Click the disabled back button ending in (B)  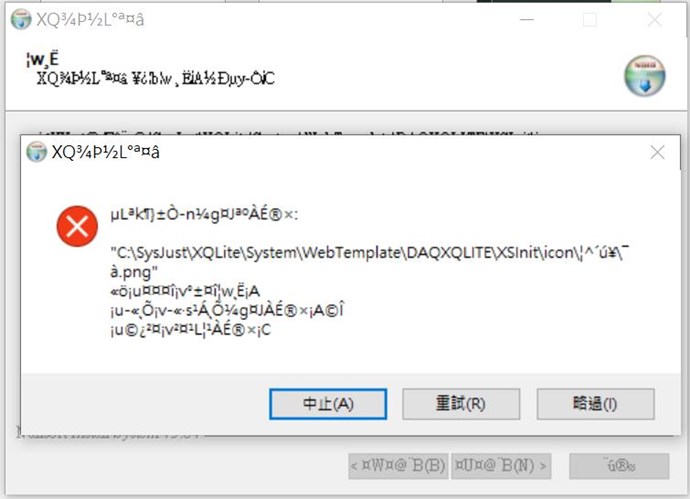398,466
